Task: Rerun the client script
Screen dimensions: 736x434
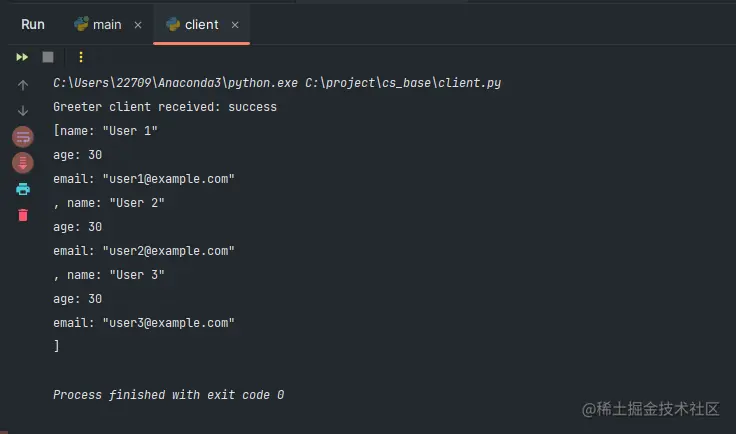Action: click(x=22, y=57)
